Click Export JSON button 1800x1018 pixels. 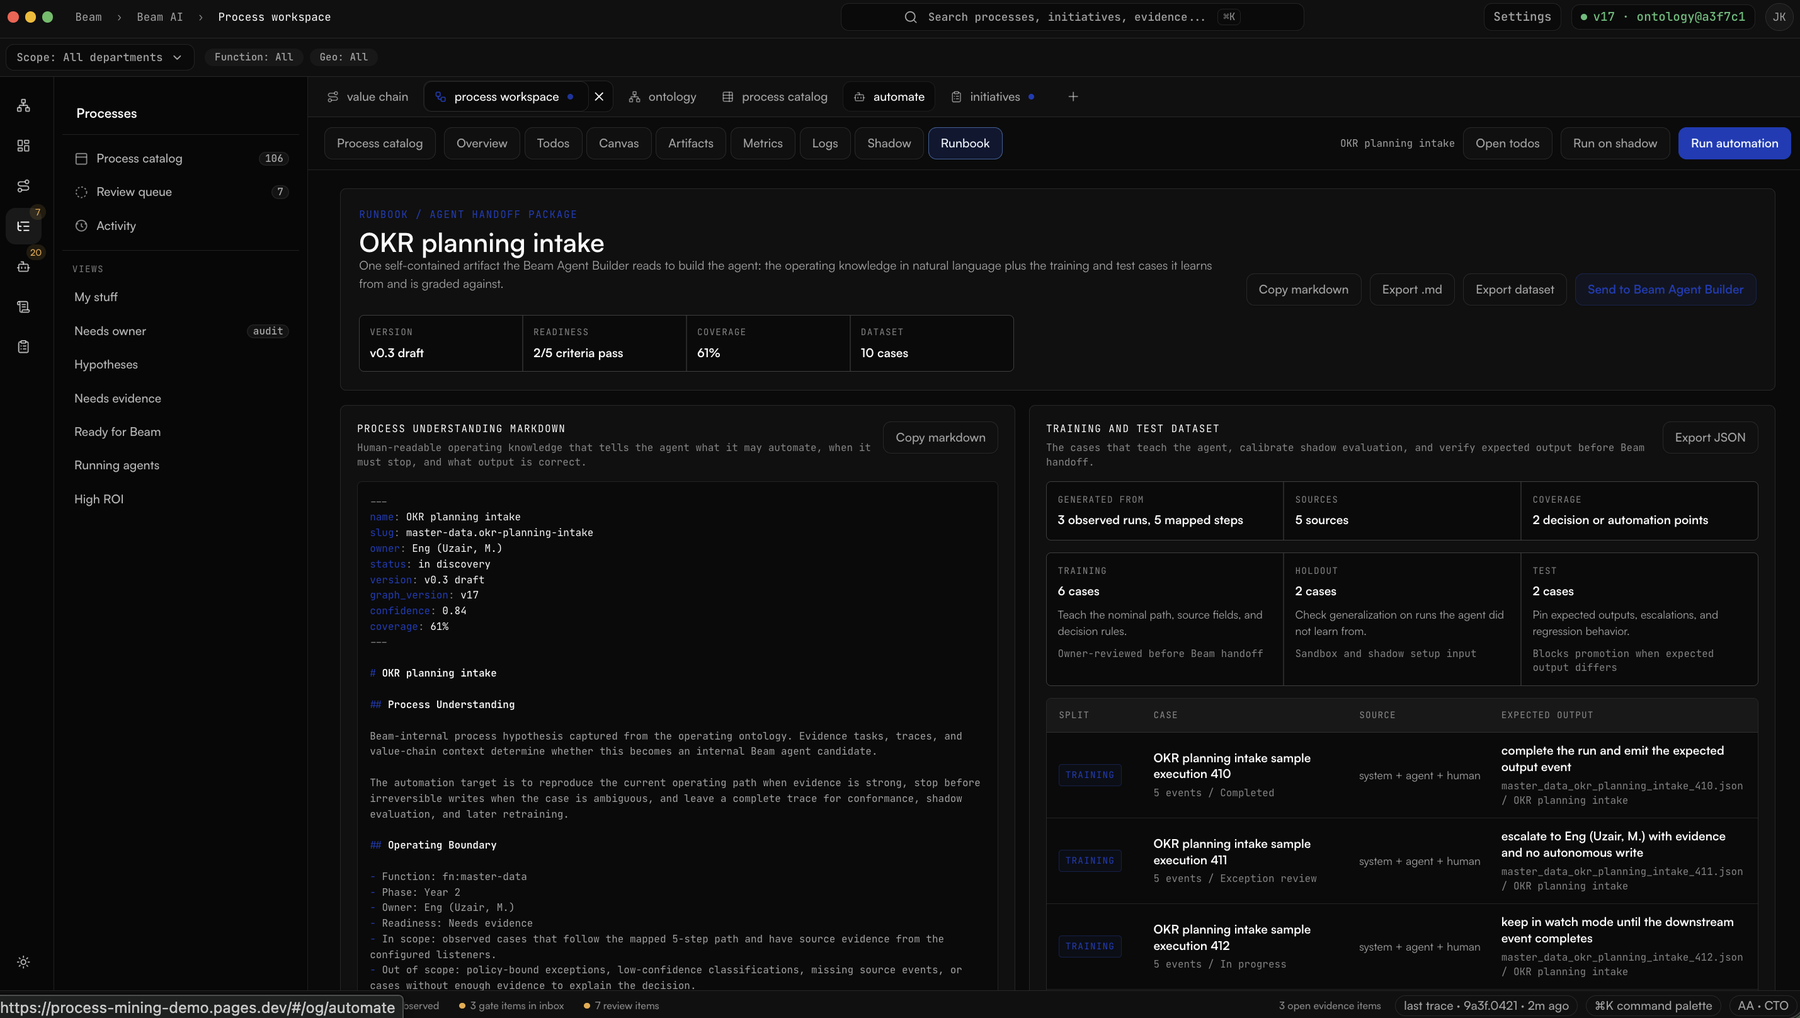(1710, 437)
